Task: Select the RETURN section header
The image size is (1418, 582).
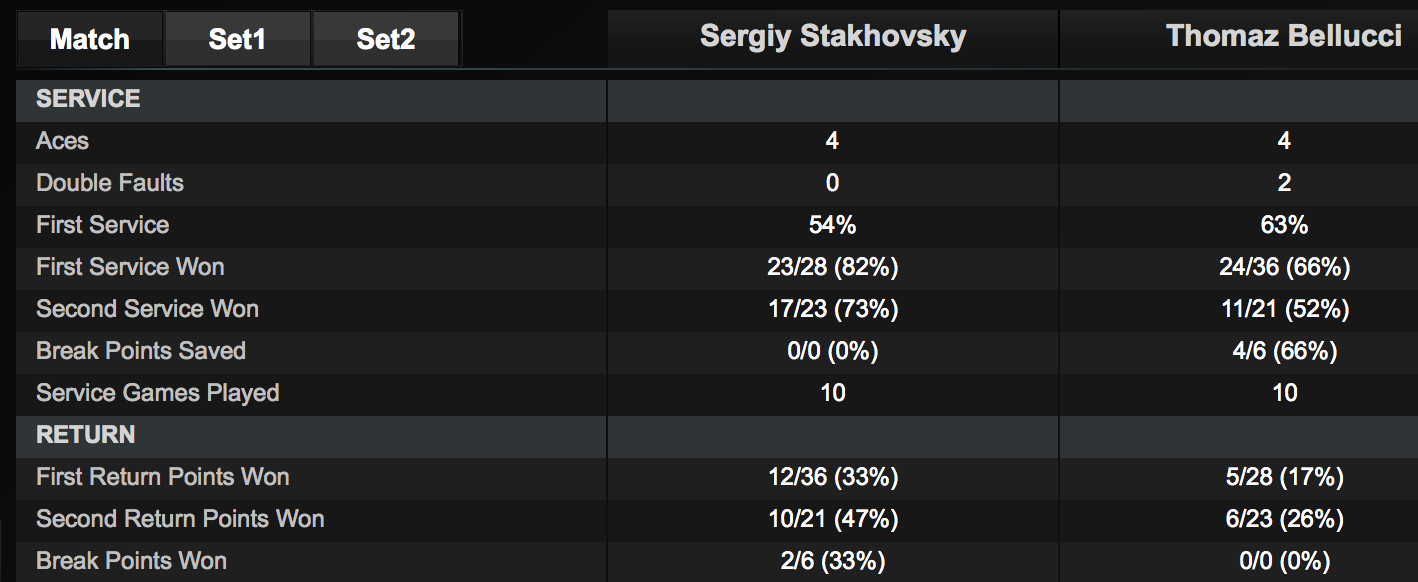Action: (85, 435)
